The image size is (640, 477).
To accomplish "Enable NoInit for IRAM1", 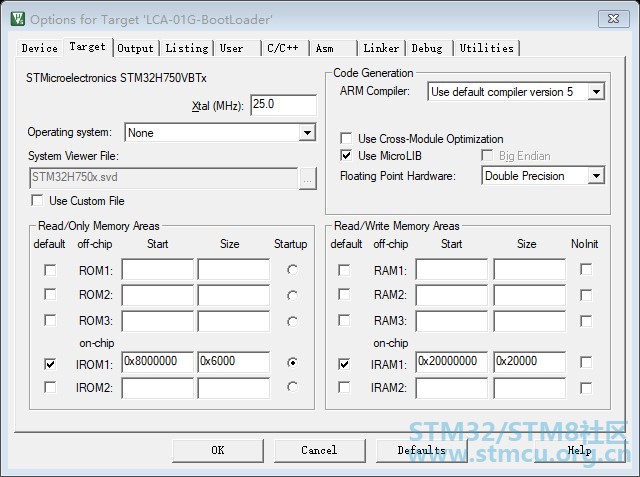I will [586, 362].
